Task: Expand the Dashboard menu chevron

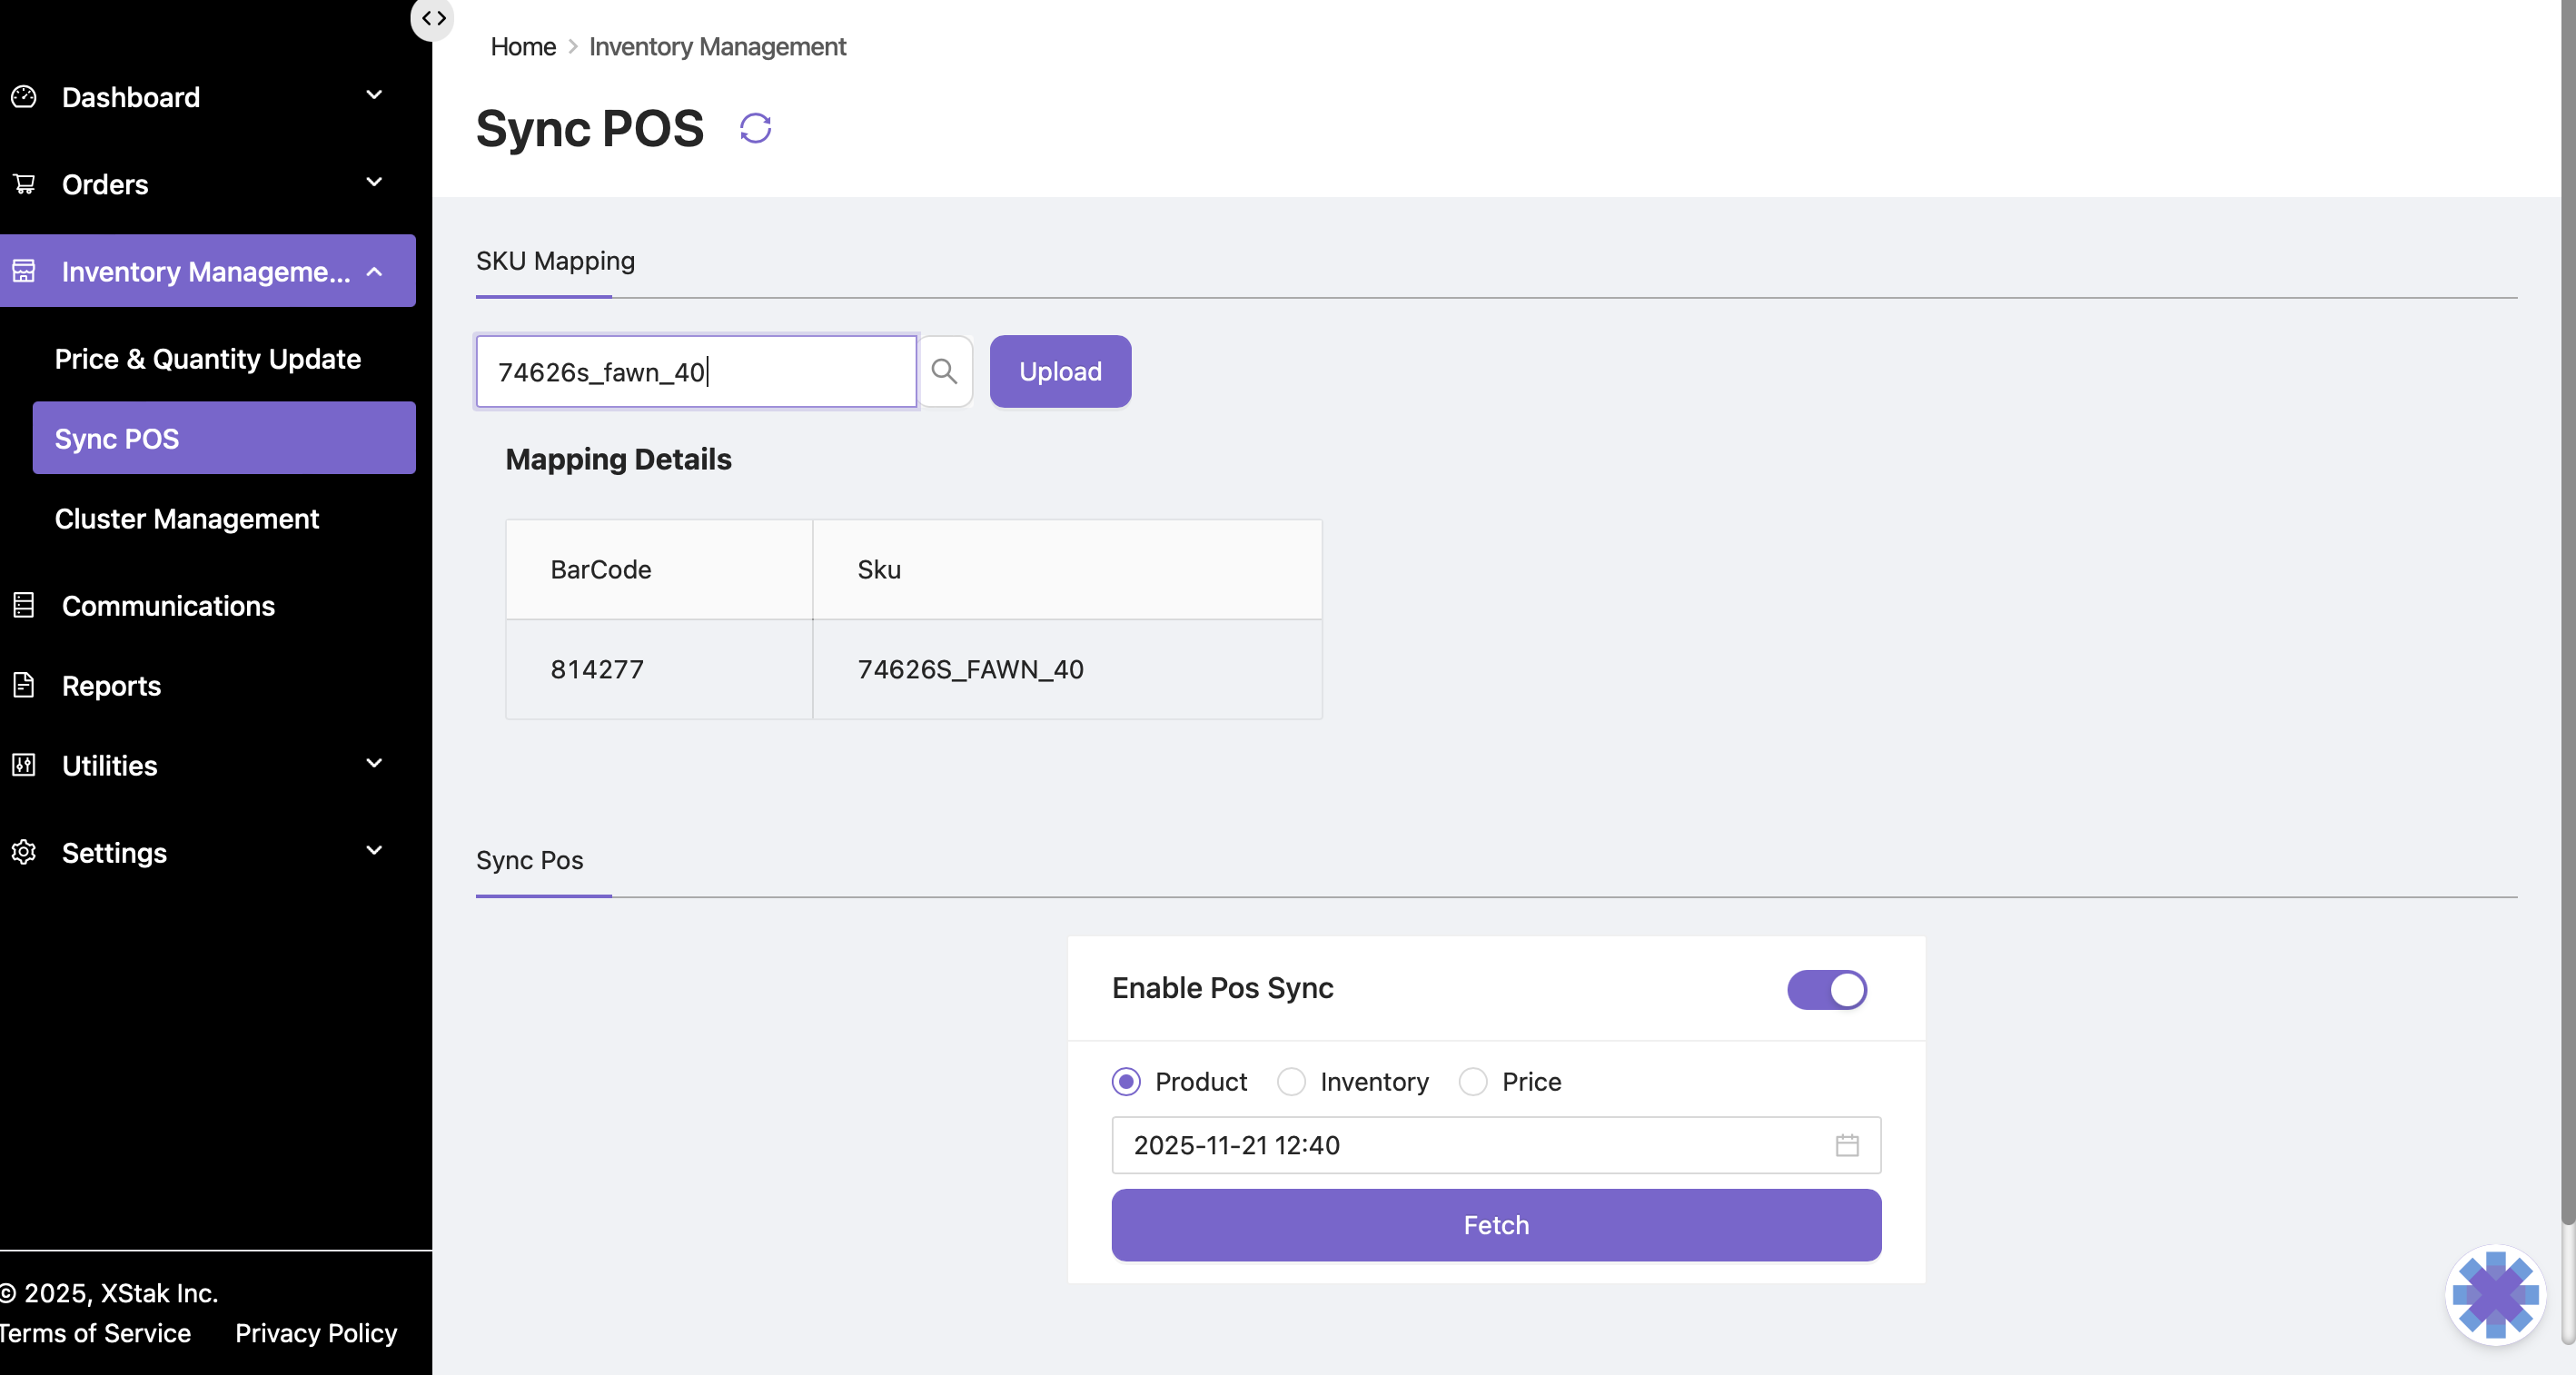Action: pos(374,96)
